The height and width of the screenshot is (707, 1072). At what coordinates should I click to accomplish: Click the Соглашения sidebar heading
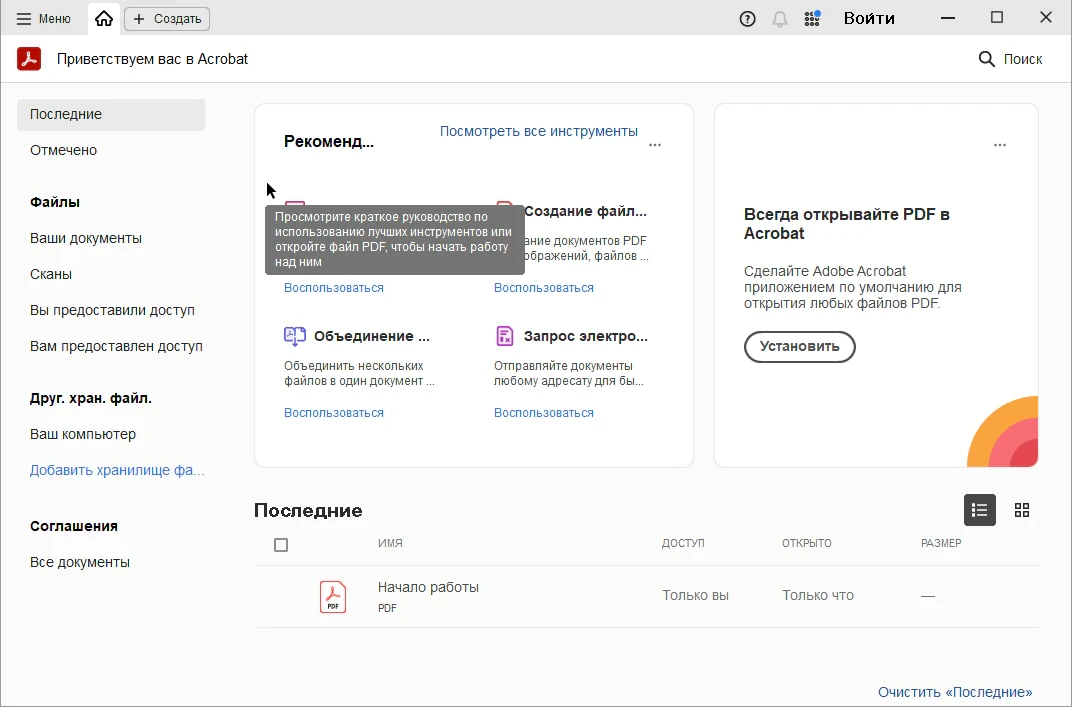[x=74, y=526]
